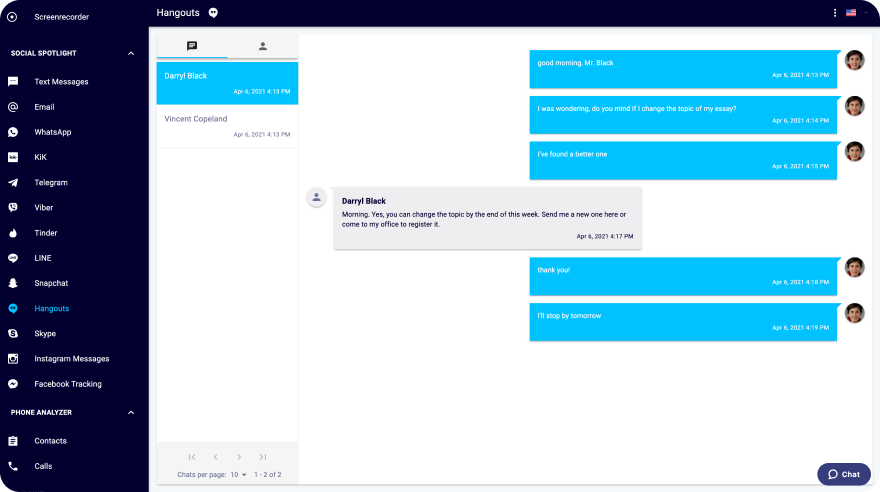Click sender avatar beside 'thank you!' message
This screenshot has height=492, width=880.
click(x=854, y=267)
